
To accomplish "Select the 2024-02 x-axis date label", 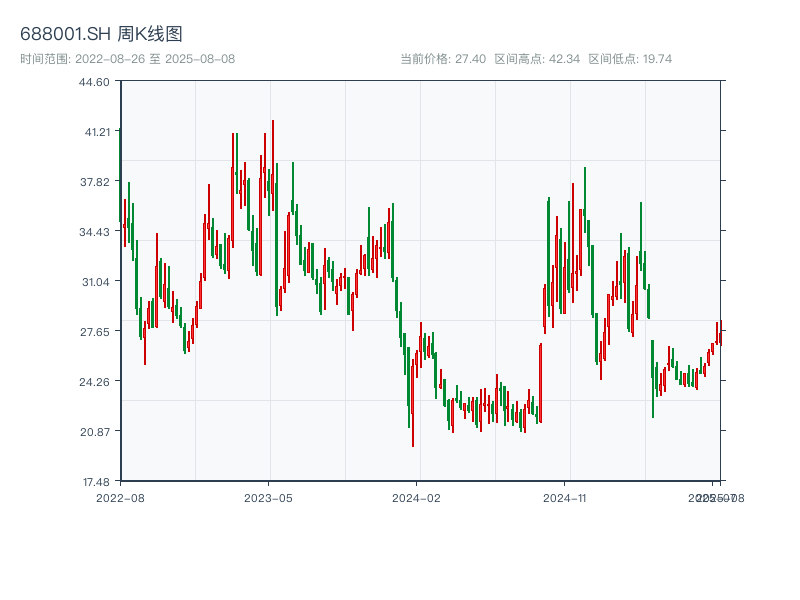I will 416,497.
